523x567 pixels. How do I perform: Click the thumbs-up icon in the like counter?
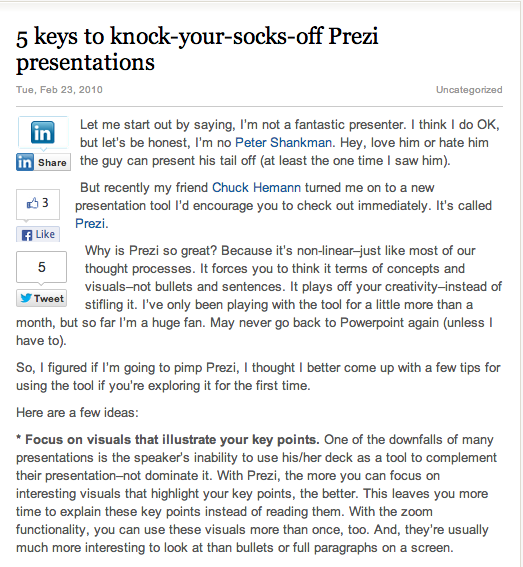point(32,203)
